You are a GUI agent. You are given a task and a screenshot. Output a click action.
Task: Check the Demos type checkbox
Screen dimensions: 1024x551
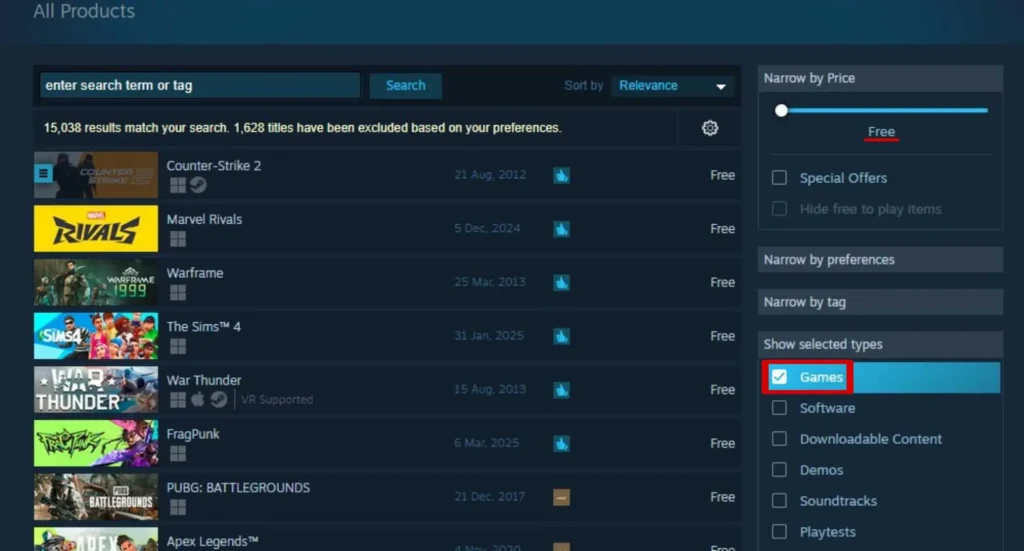point(779,470)
